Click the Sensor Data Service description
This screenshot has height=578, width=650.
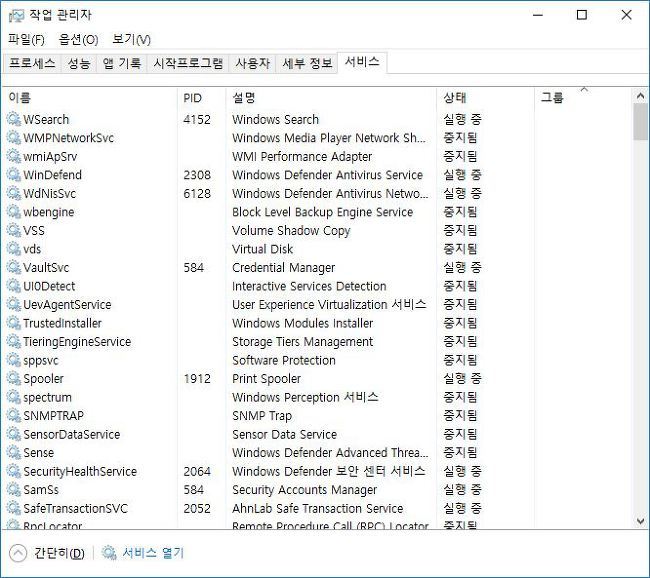tap(284, 435)
